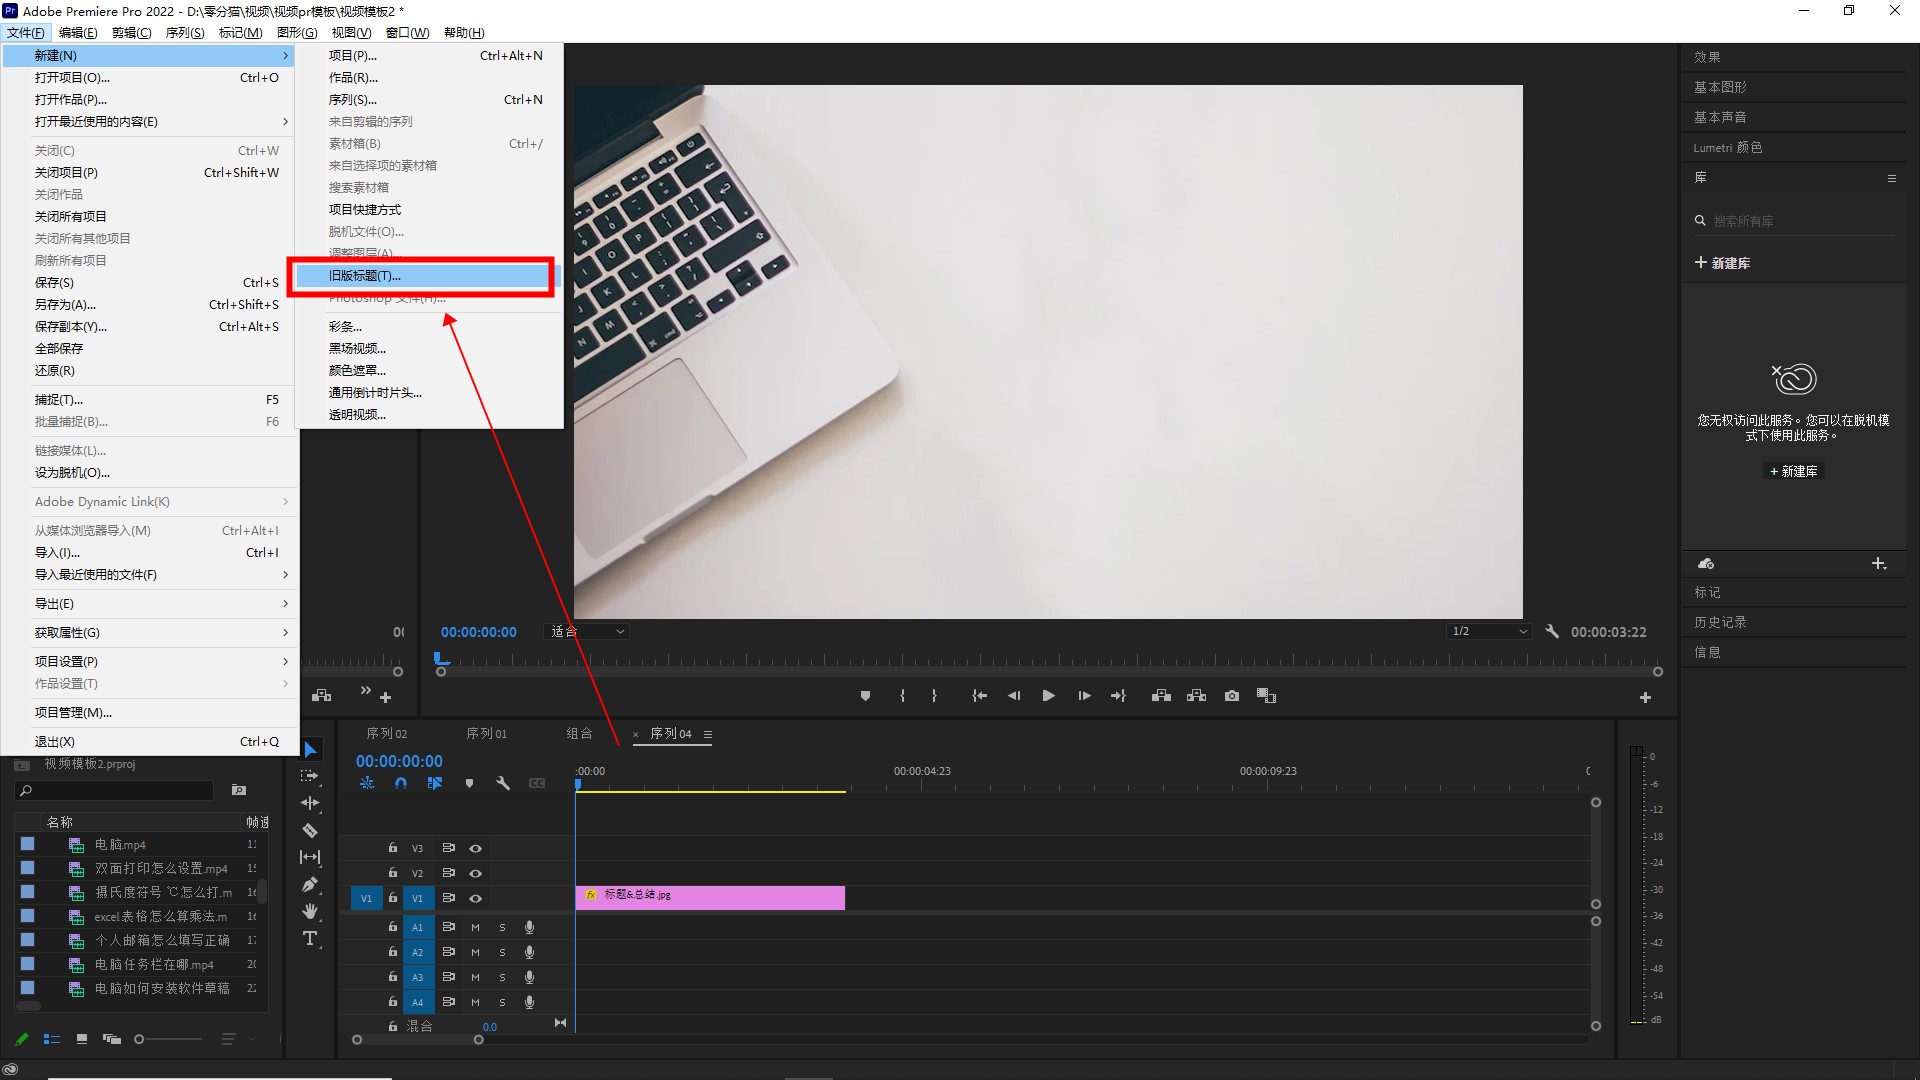Open the 1/2 playback resolution dropdown
This screenshot has width=1920, height=1080.
point(1489,631)
